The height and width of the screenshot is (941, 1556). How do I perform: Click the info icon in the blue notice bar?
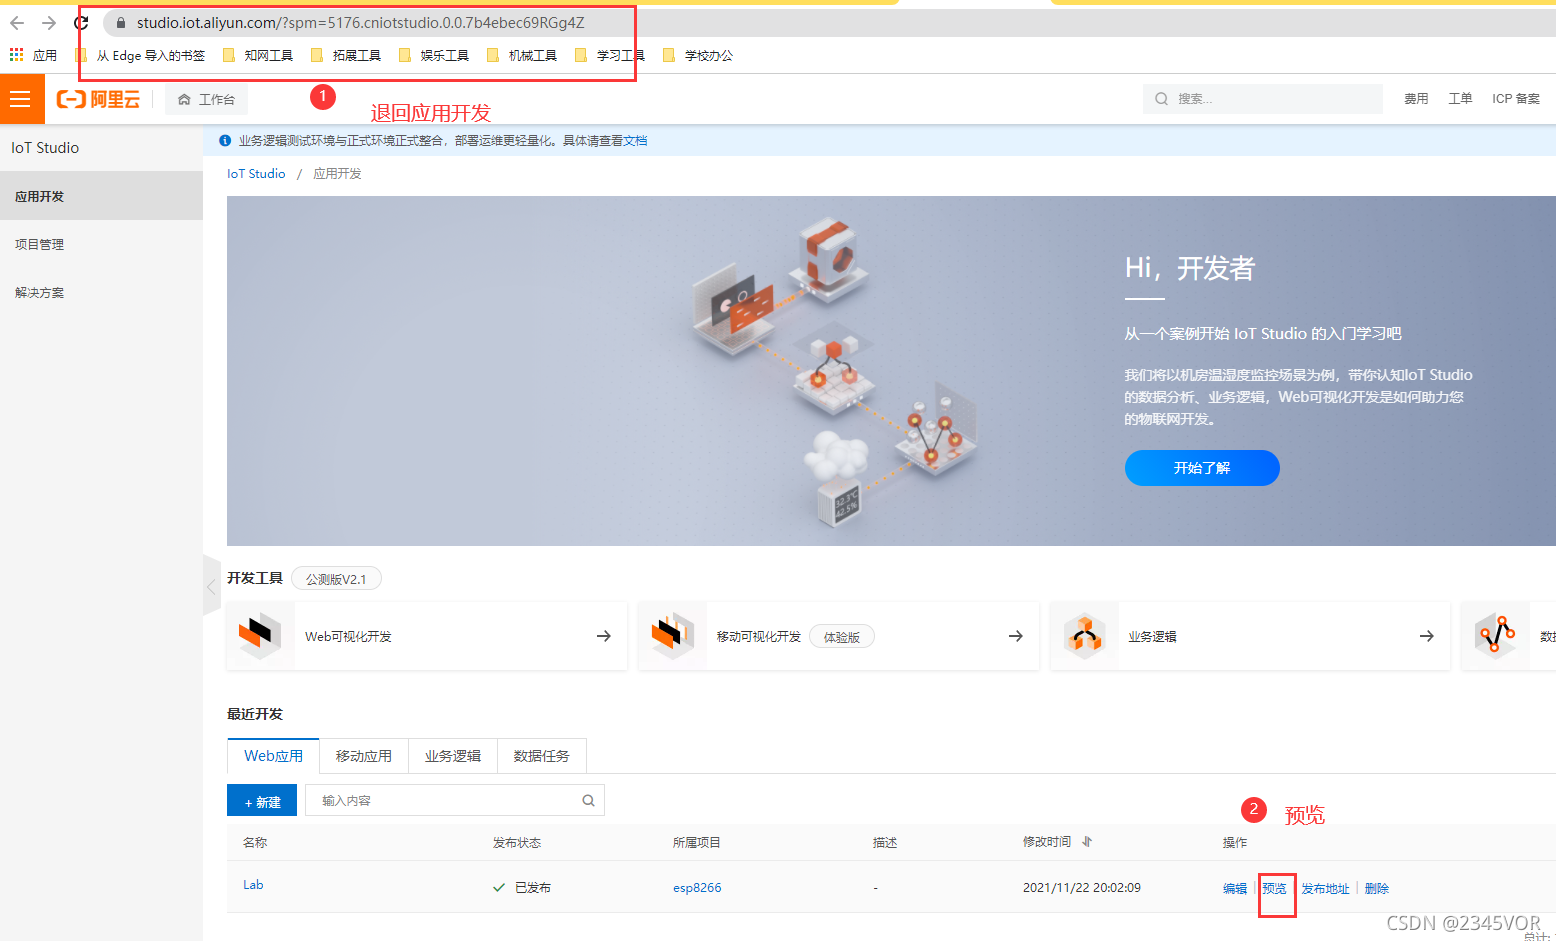click(225, 141)
